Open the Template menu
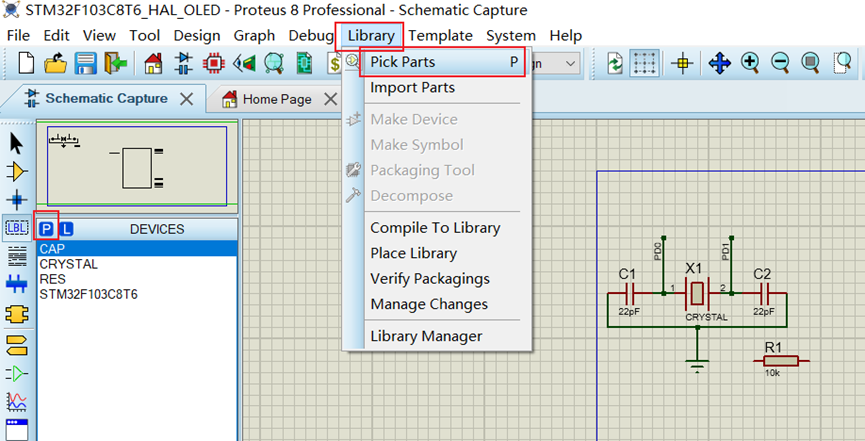The image size is (865, 441). [x=440, y=36]
